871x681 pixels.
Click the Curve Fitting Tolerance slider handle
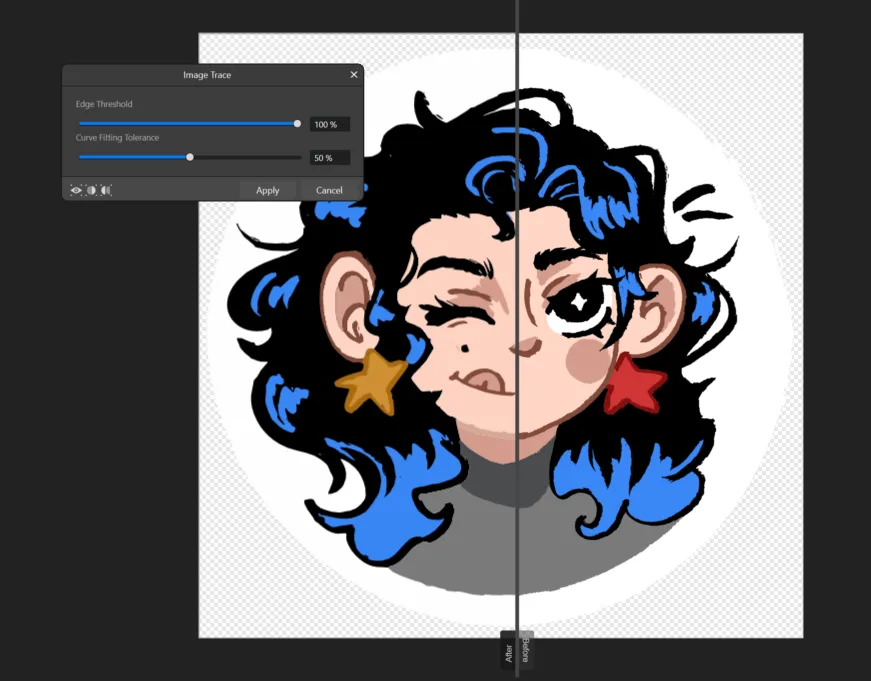(190, 157)
